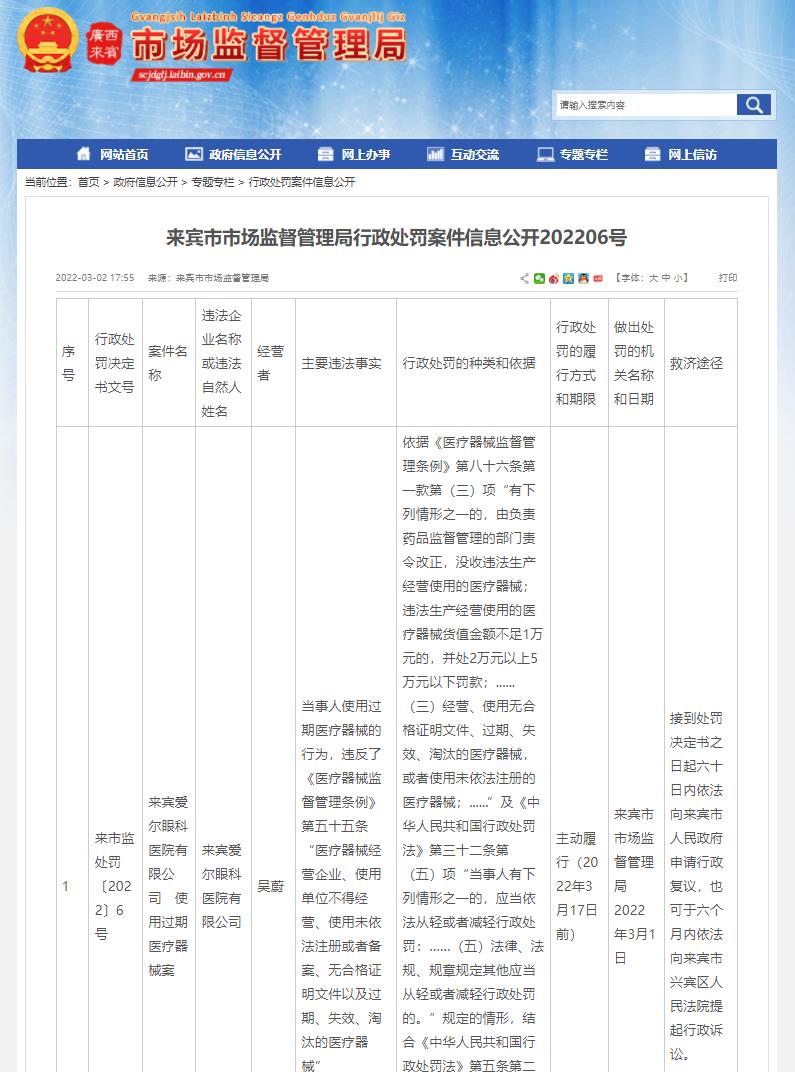Click 首页 in the breadcrumb
Image resolution: width=795 pixels, height=1072 pixels.
click(x=88, y=182)
